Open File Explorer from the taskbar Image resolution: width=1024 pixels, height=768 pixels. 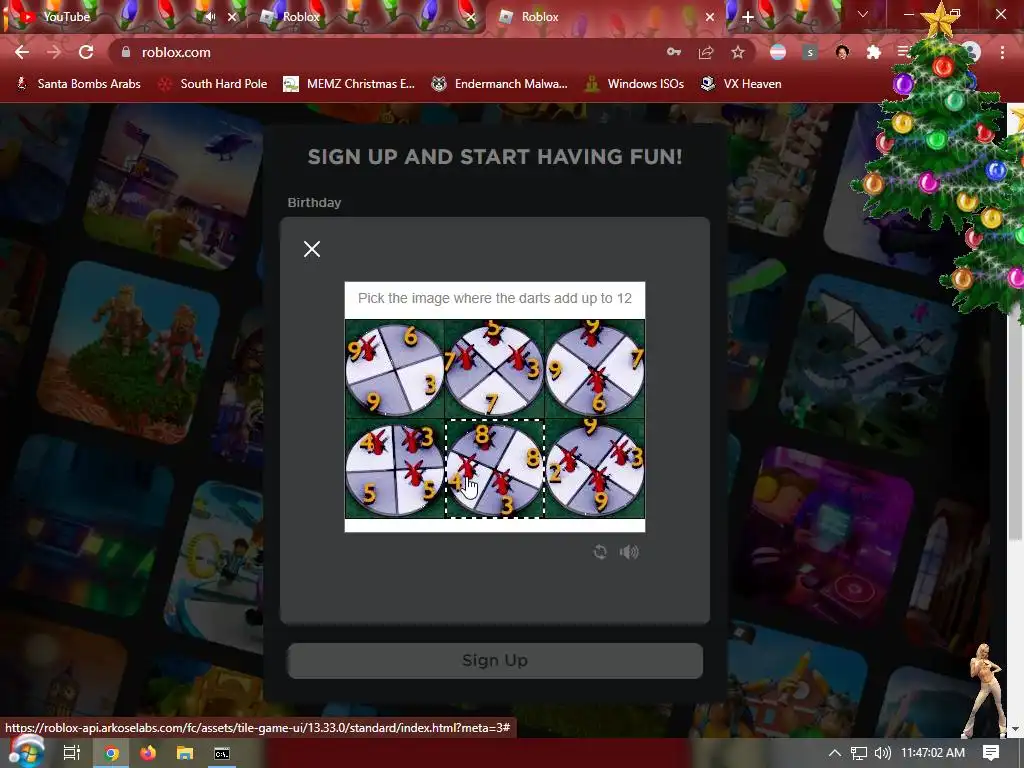(x=185, y=754)
